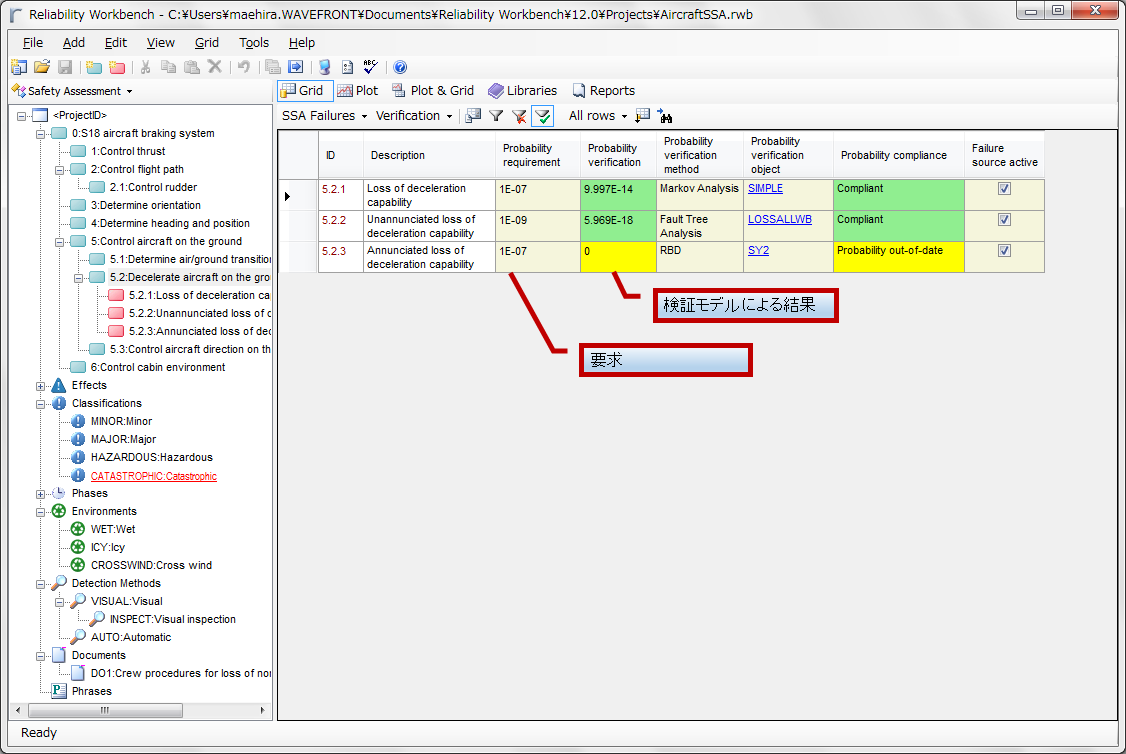Click the Environments green icon in tree
The height and width of the screenshot is (754, 1126).
click(x=59, y=511)
